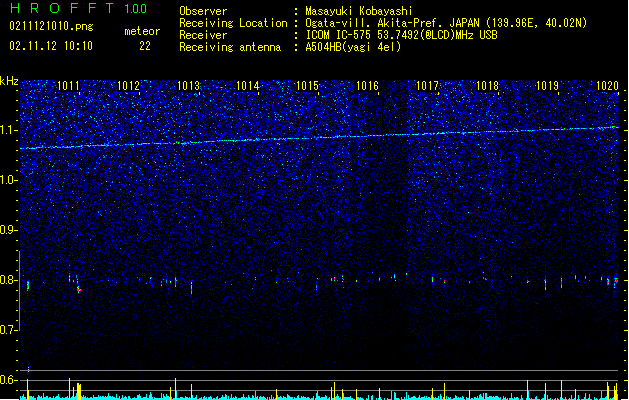629x400 pixels.
Task: Click the 0.9 kHz frequency axis label
Action: 9,230
